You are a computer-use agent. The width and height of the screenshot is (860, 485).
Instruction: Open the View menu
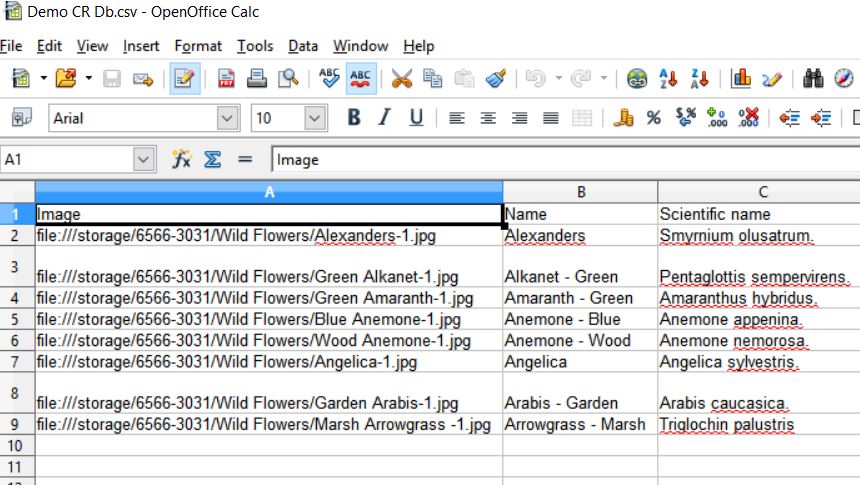92,46
